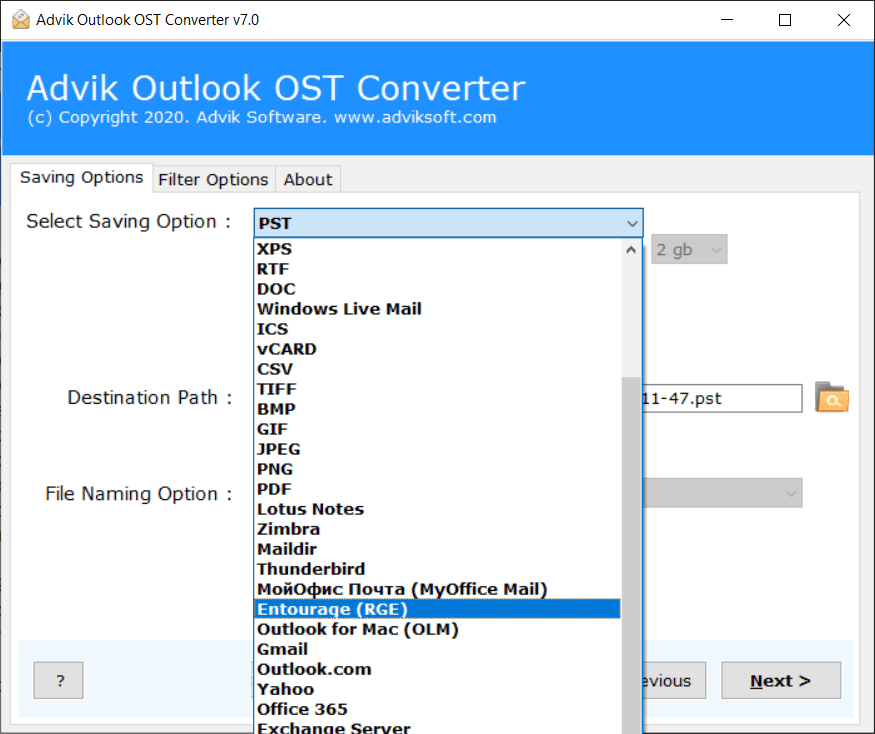Select Exchange Server at the list bottom
Viewport: 875px width, 734px height.
click(438, 727)
